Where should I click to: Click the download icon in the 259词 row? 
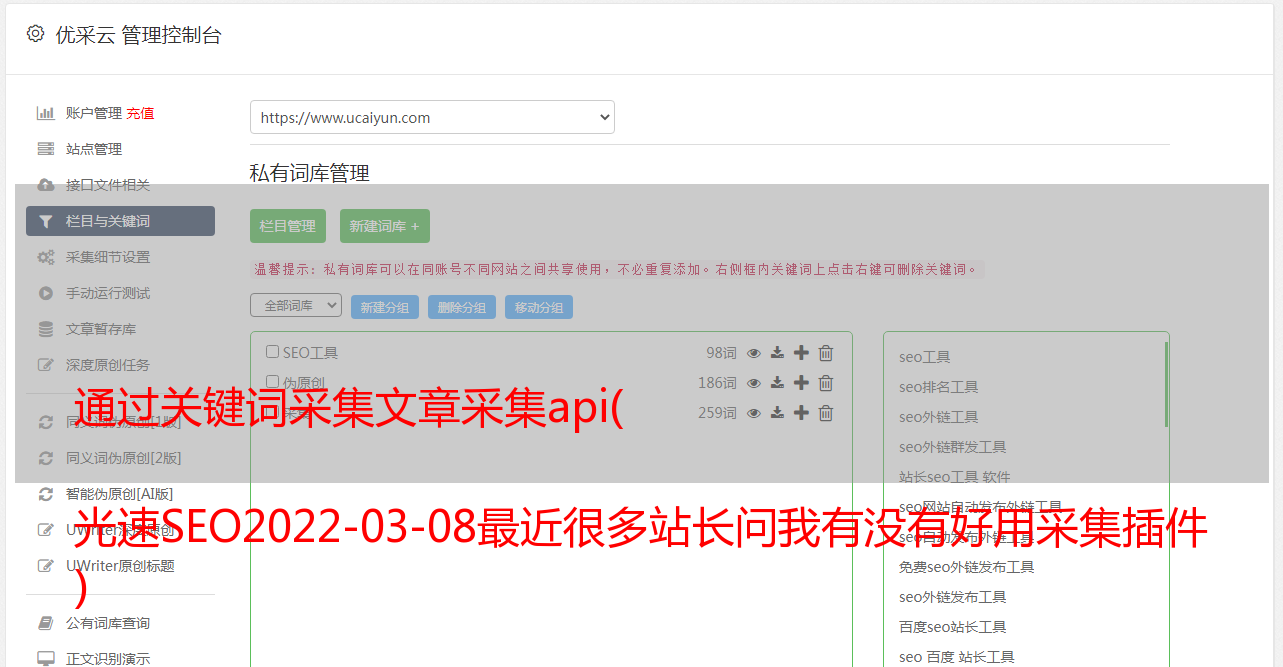coord(777,413)
